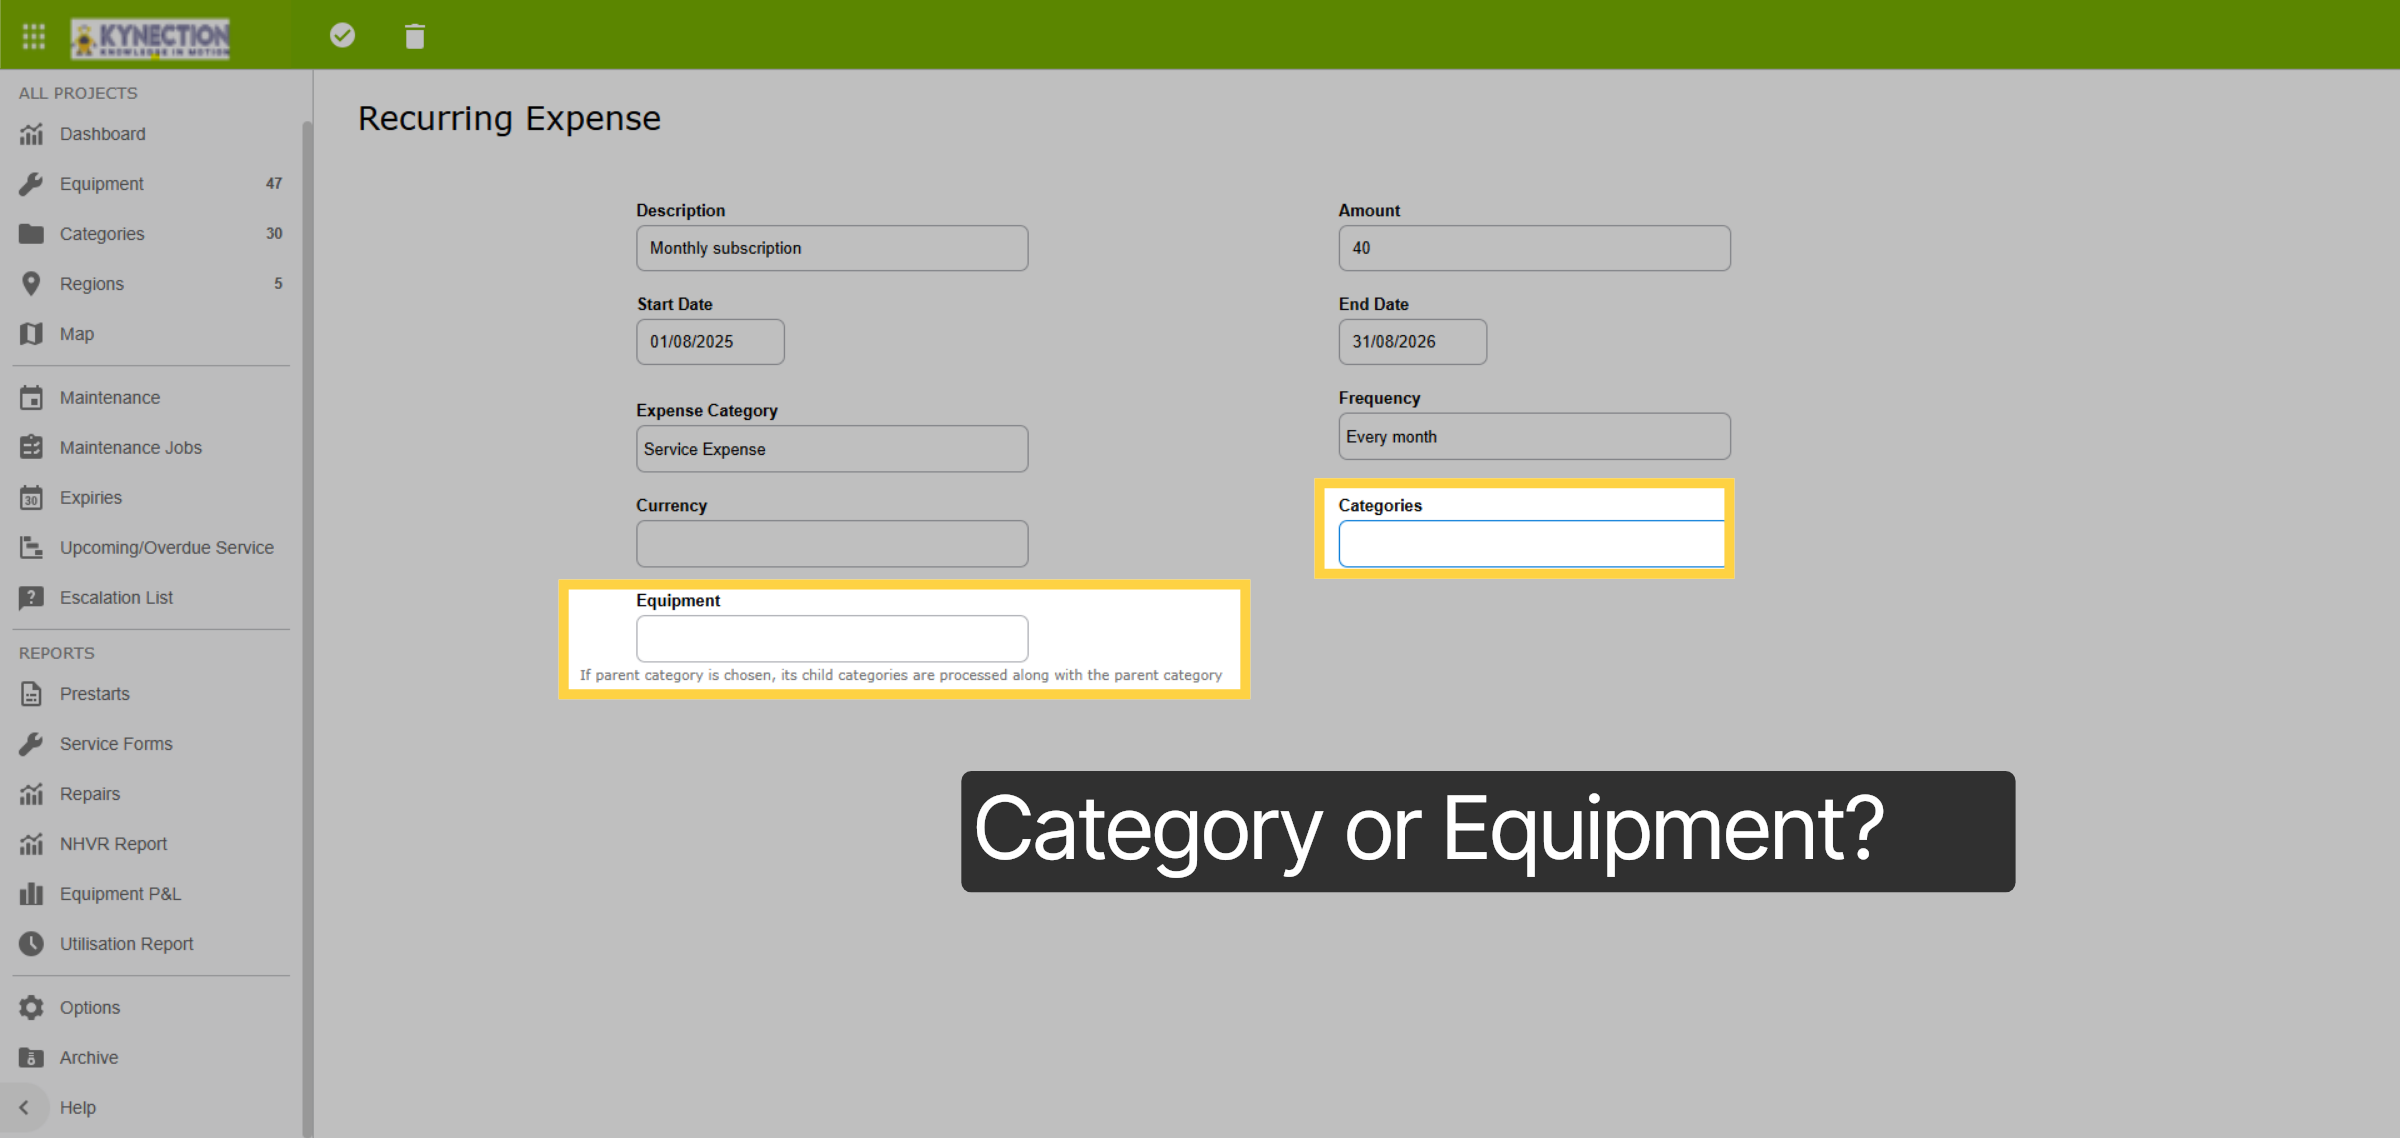This screenshot has width=2400, height=1138.
Task: Click the Escalation List question icon
Action: [31, 598]
